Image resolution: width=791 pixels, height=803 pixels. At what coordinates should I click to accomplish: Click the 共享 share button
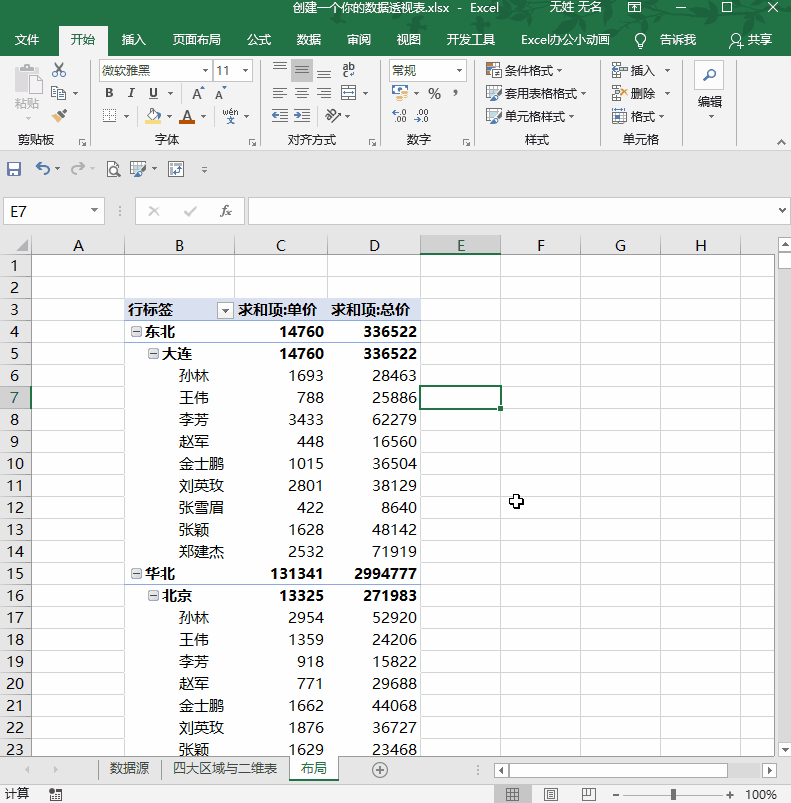(x=751, y=40)
